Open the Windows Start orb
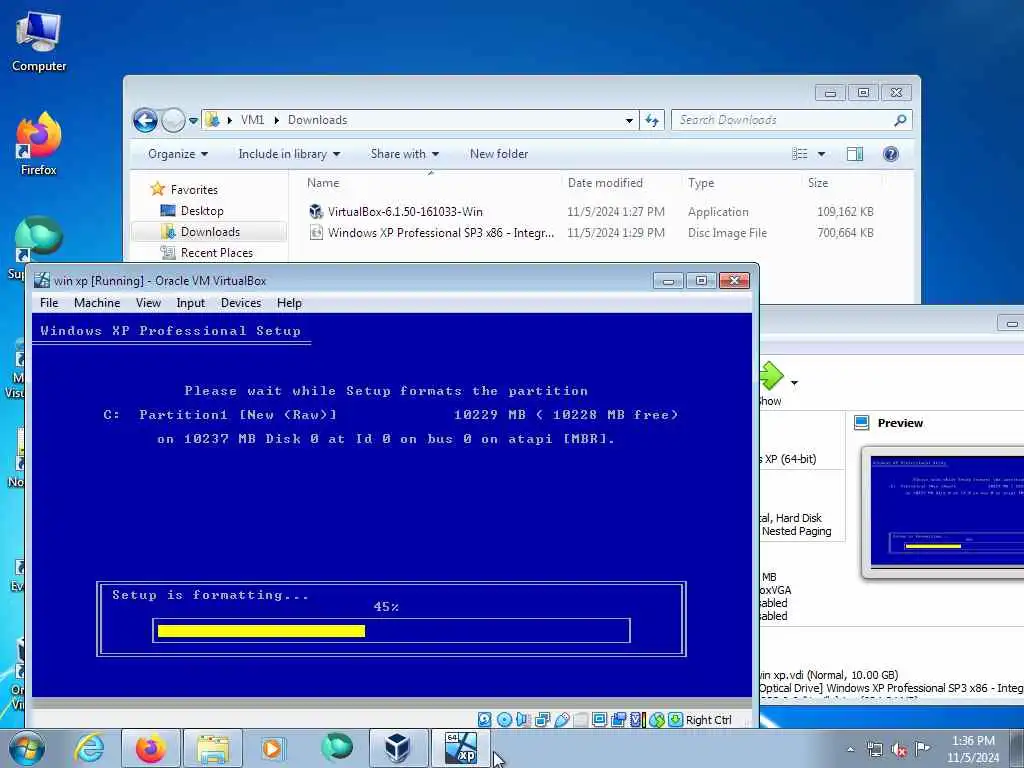Screen dimensions: 1024x768 coord(27,748)
